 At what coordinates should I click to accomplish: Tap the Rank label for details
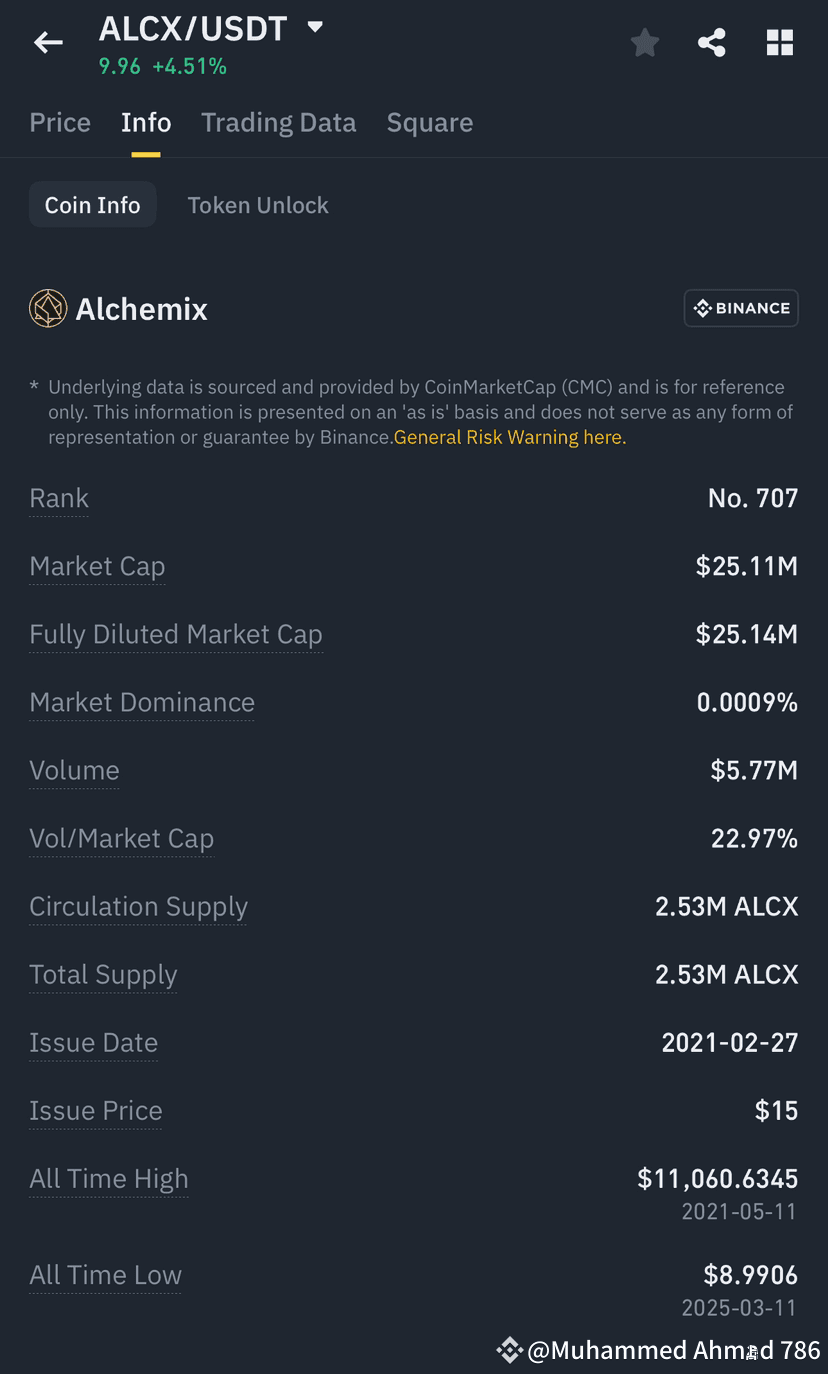(x=59, y=498)
